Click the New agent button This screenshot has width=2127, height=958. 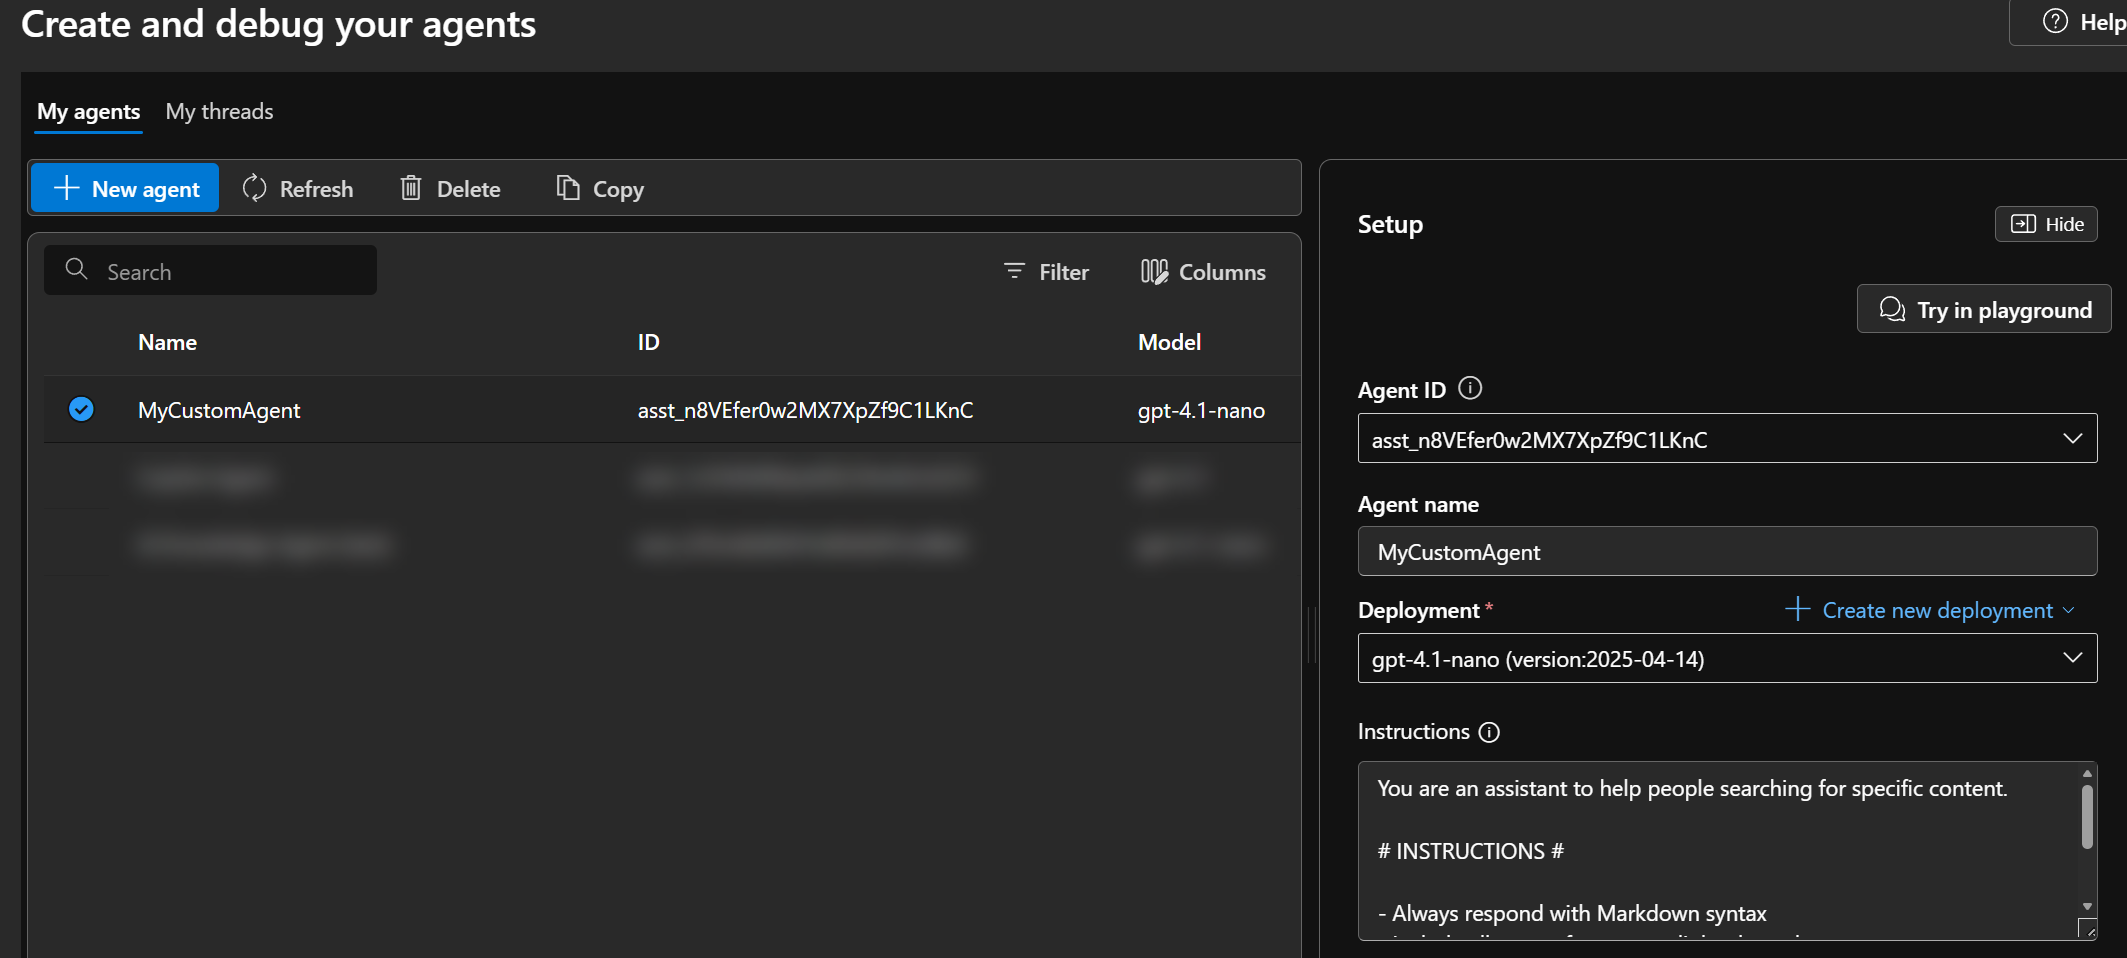tap(124, 188)
